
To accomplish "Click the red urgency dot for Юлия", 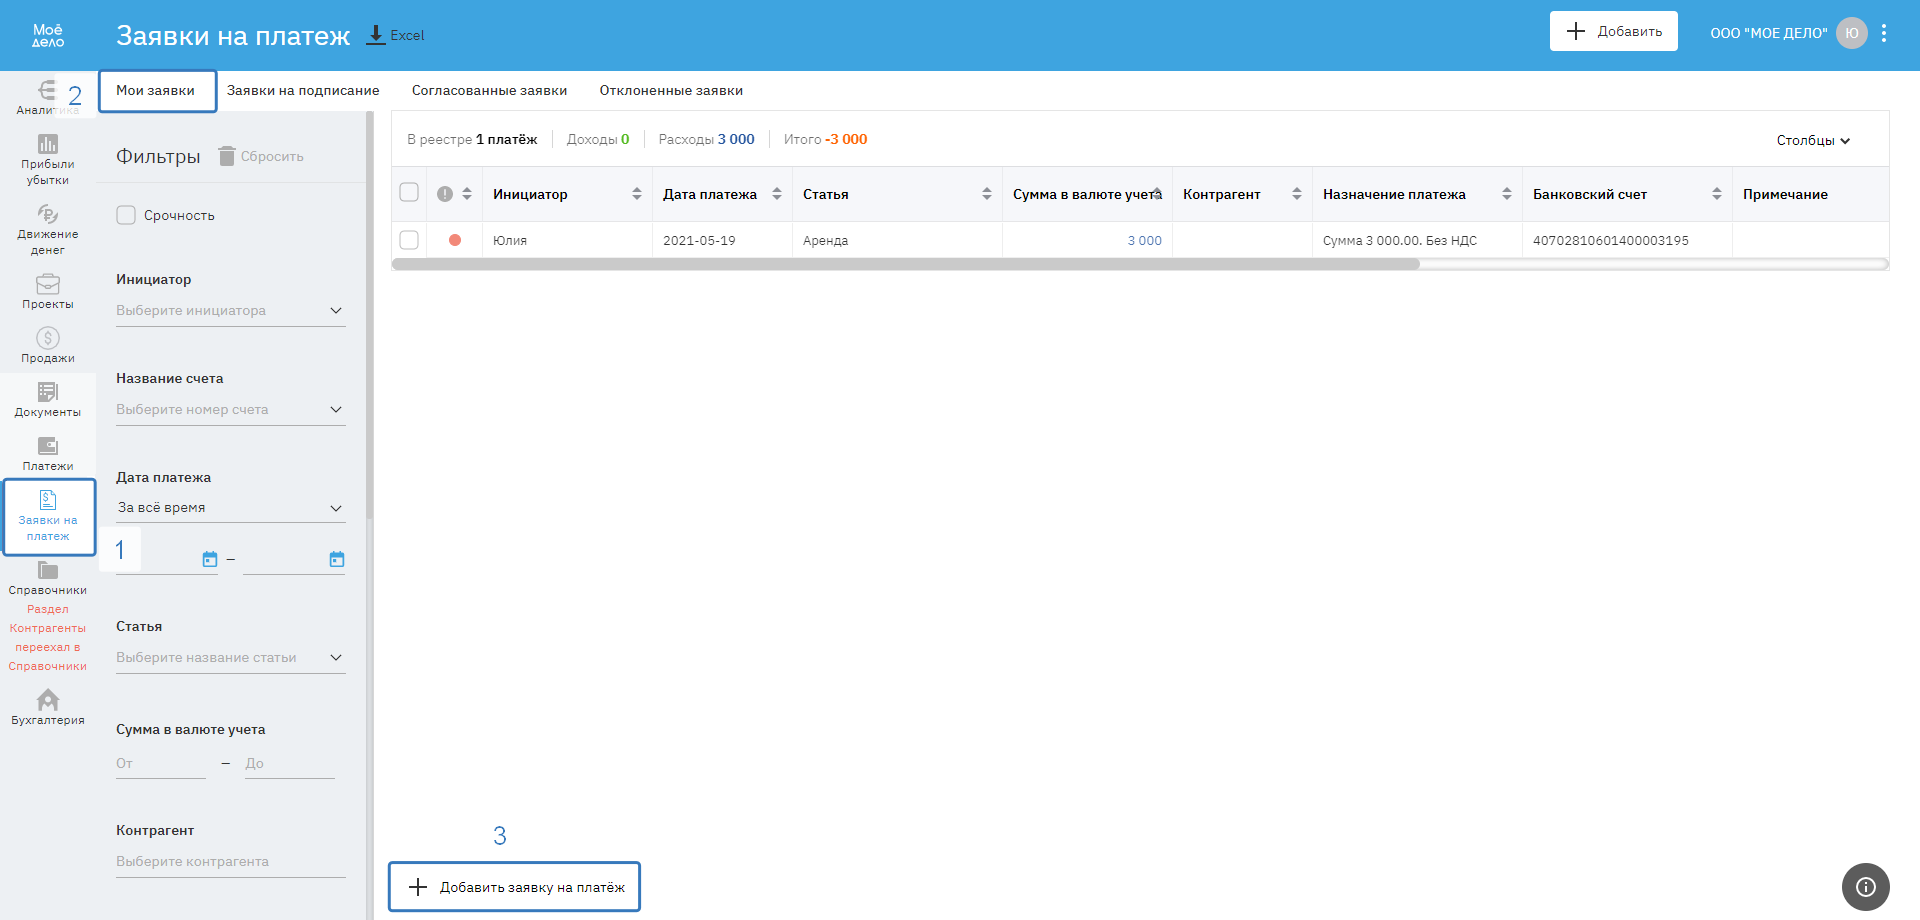I will click(455, 240).
